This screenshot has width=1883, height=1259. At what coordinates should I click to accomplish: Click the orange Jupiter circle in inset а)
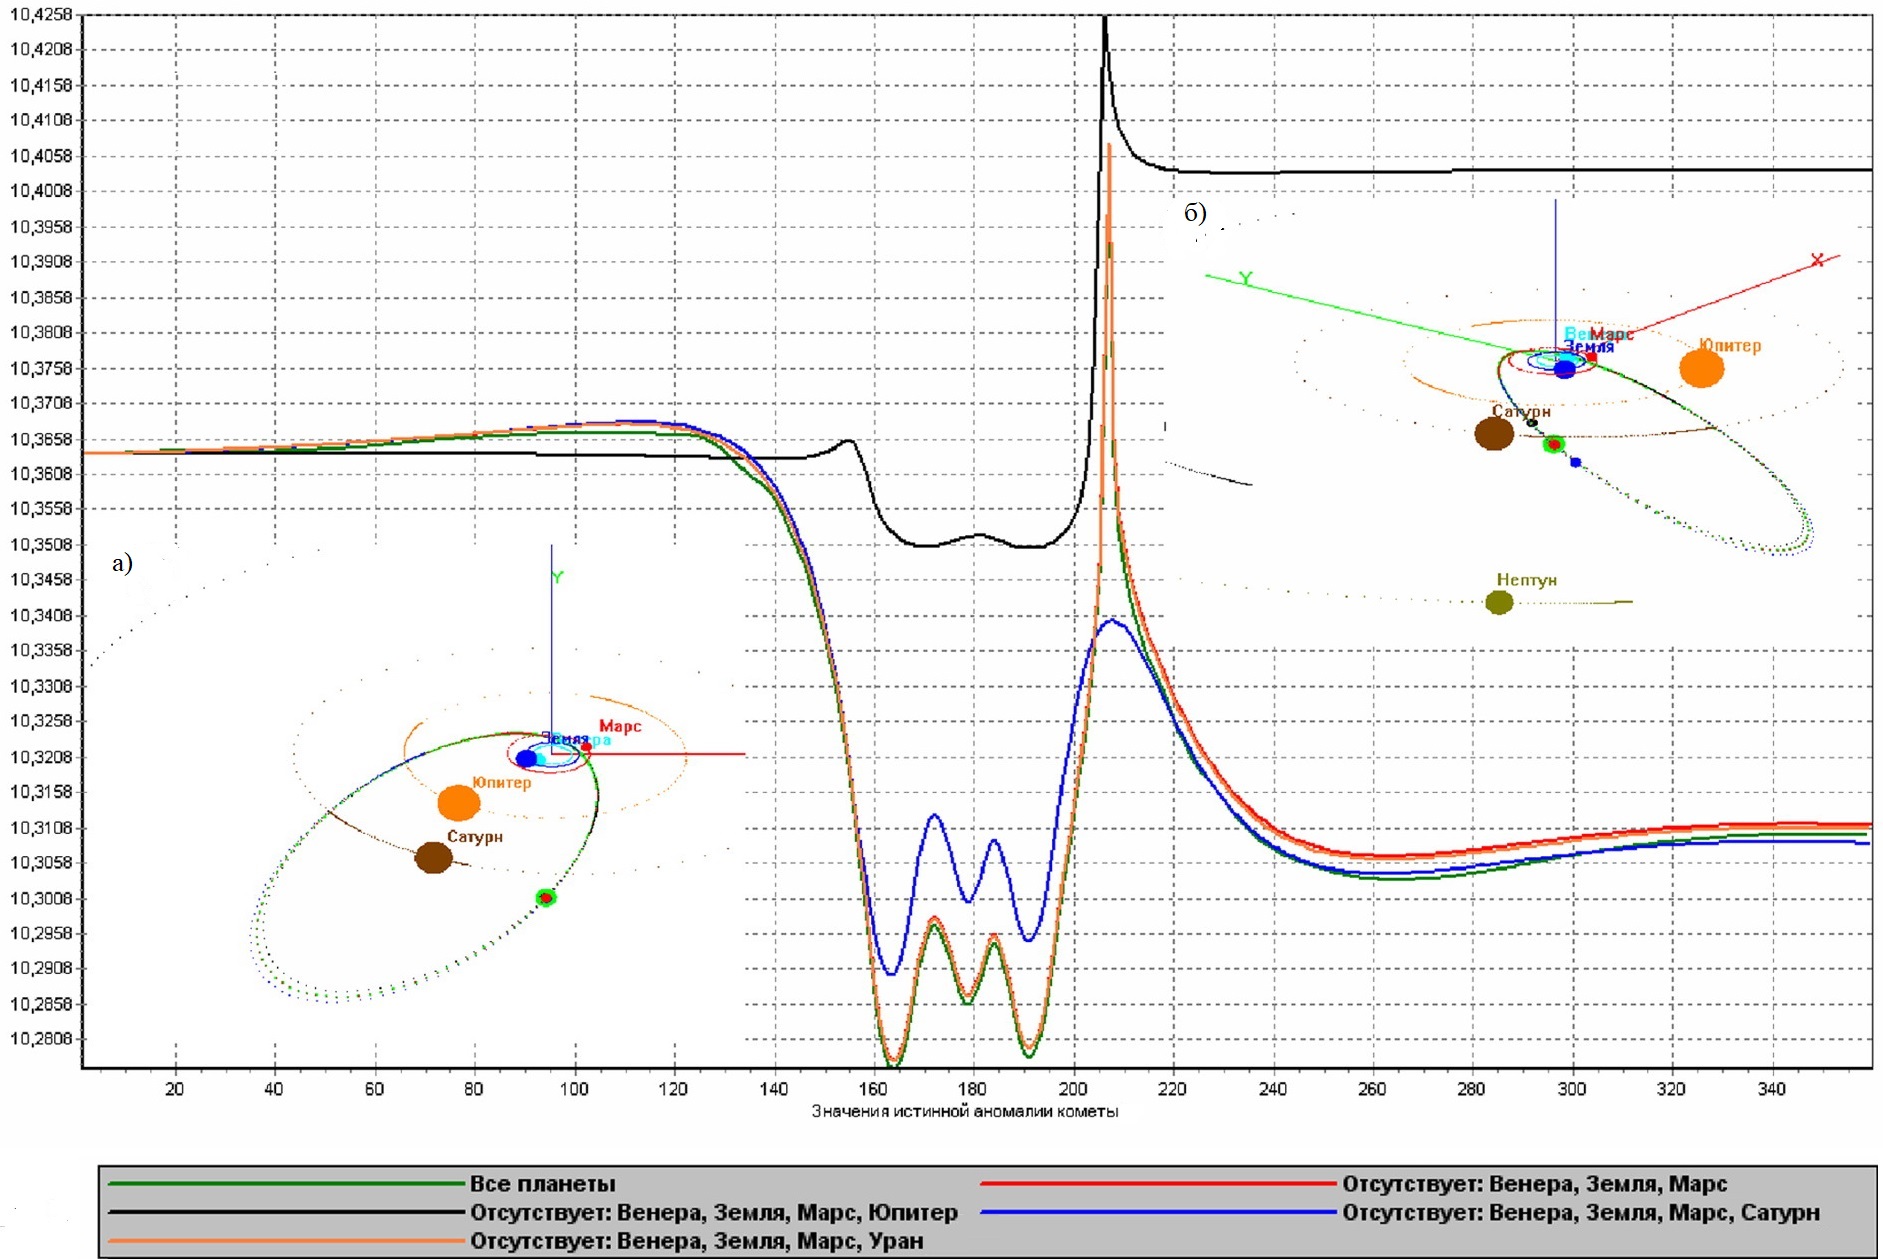point(459,802)
